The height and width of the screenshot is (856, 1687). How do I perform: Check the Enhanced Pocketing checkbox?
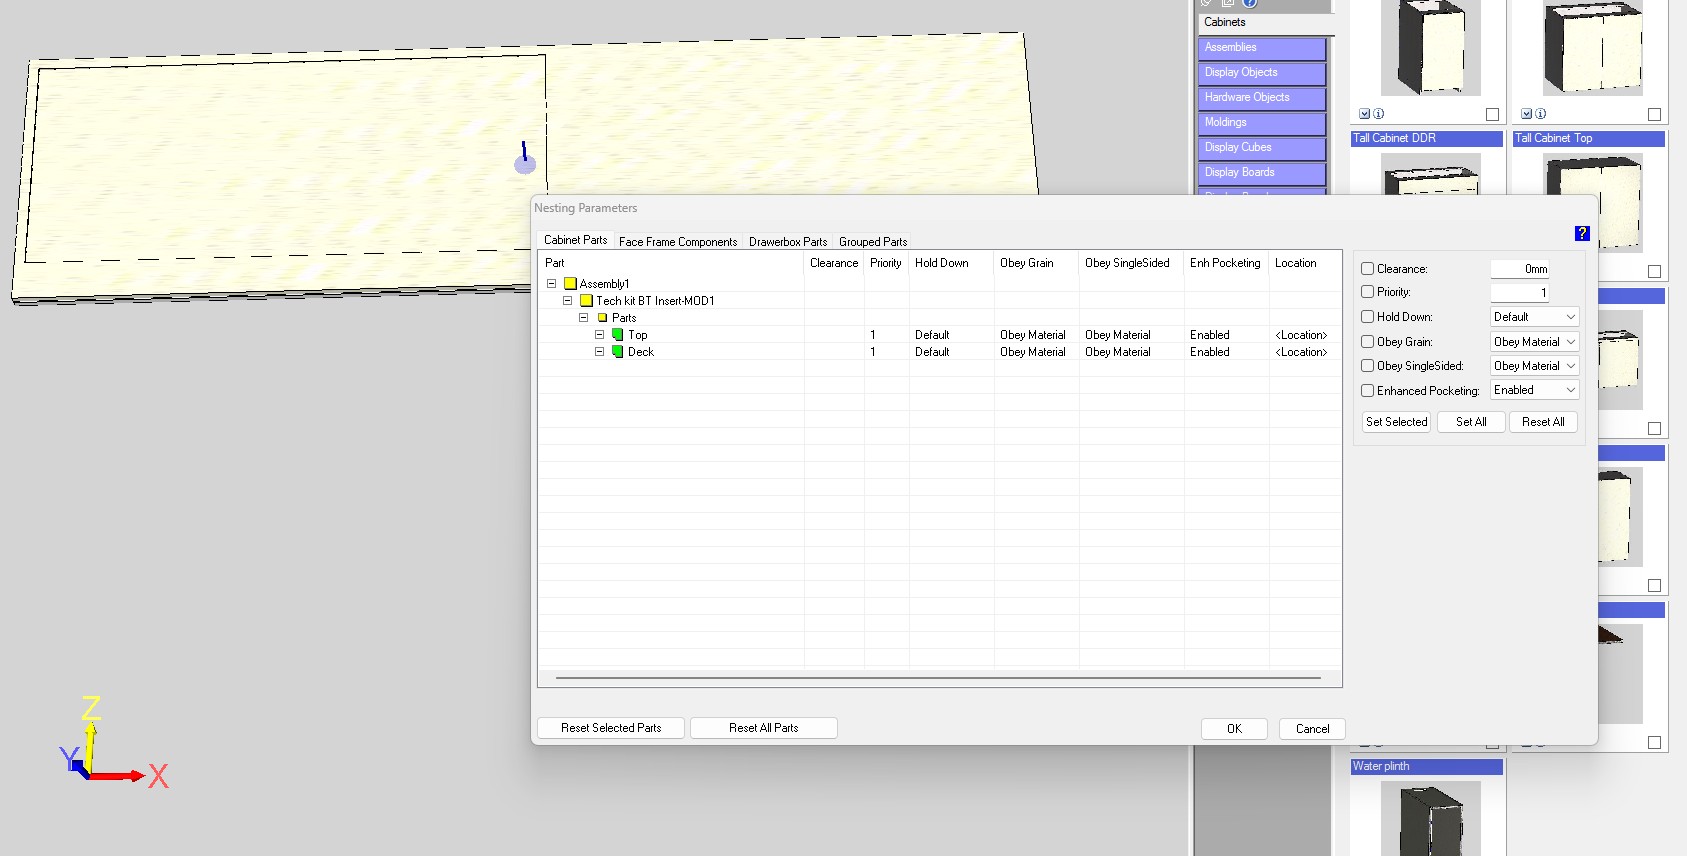1367,391
